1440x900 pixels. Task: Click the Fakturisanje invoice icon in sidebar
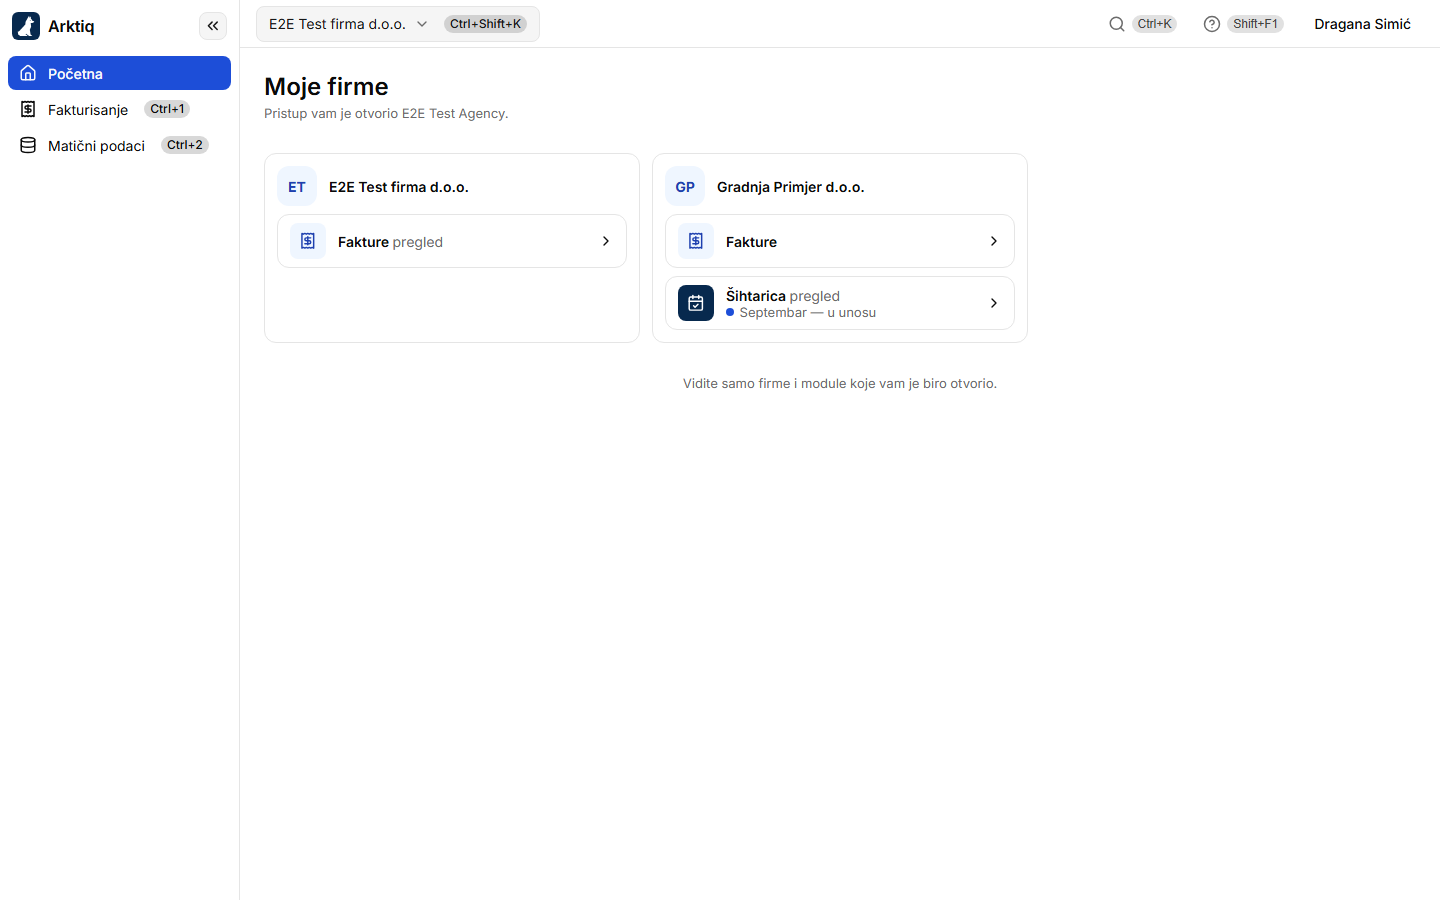[x=28, y=109]
